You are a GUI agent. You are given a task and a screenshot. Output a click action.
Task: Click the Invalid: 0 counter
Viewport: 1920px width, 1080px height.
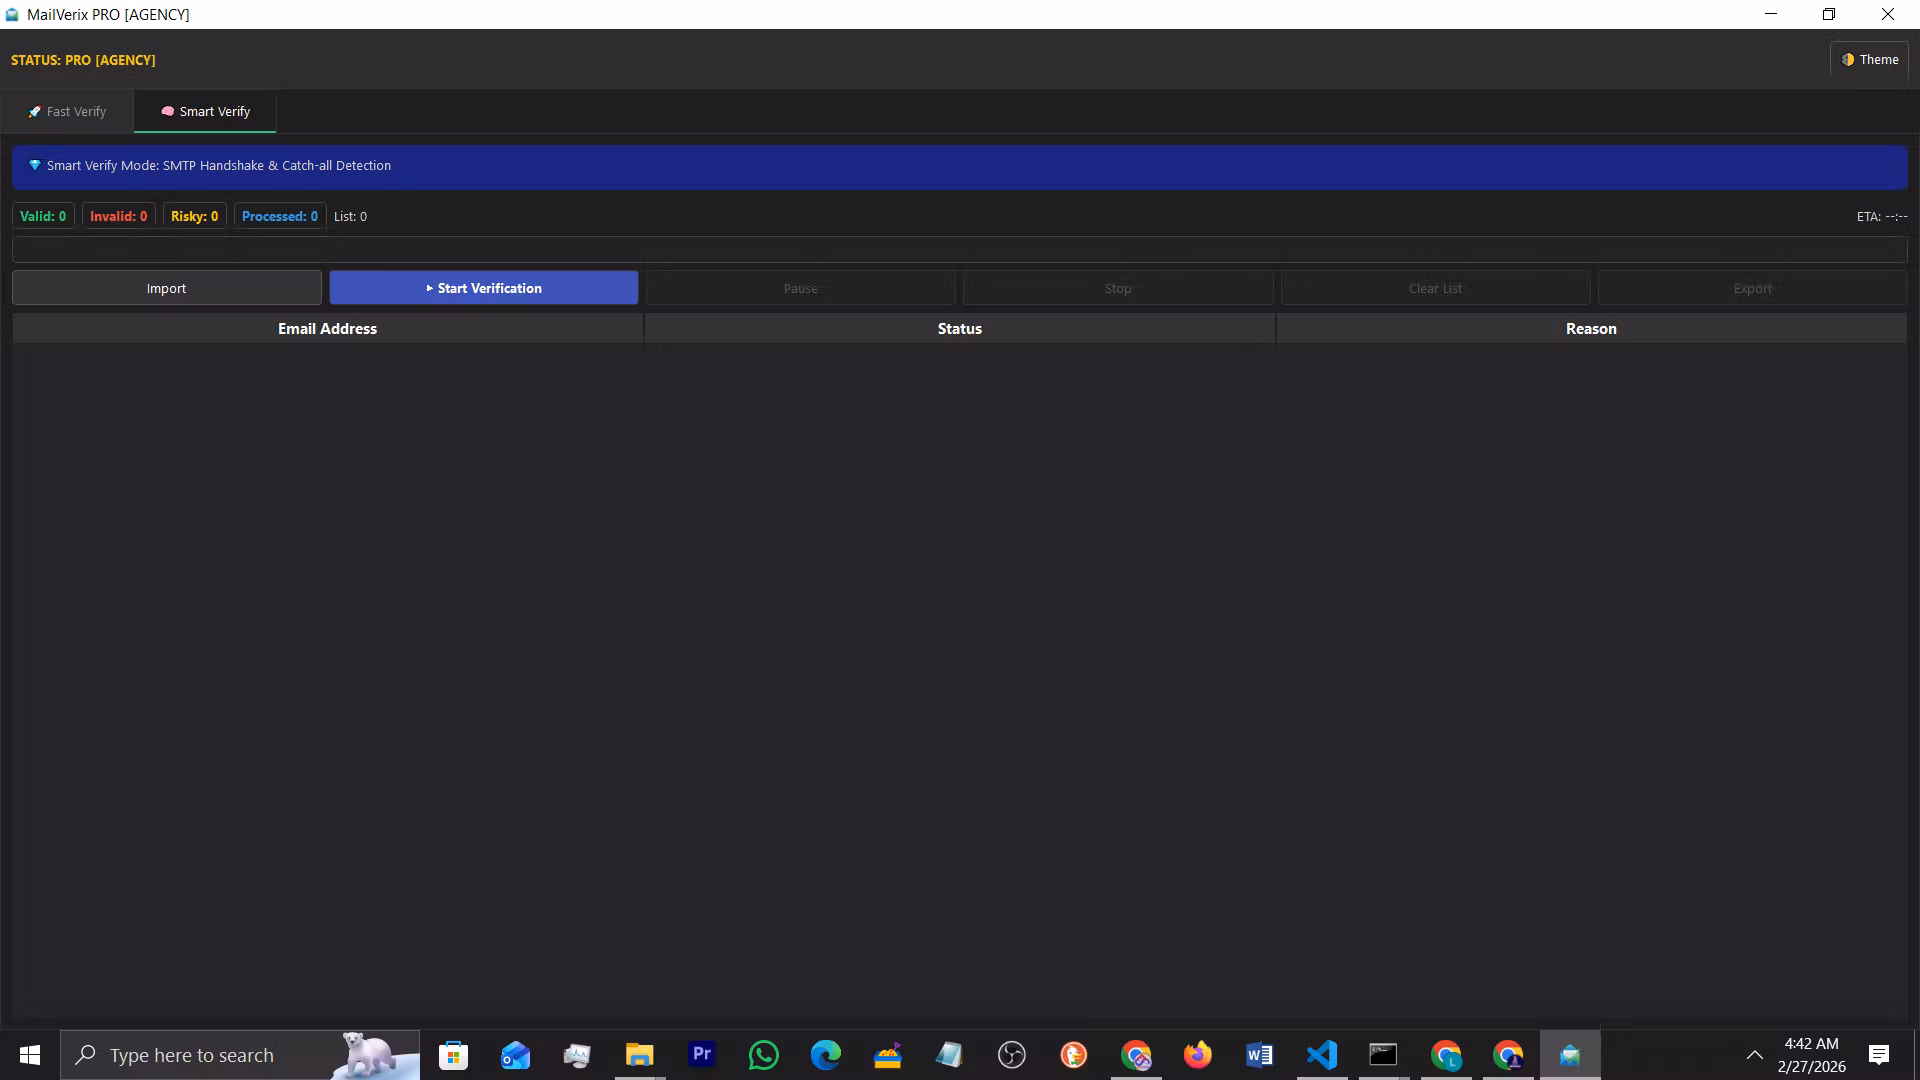click(118, 216)
